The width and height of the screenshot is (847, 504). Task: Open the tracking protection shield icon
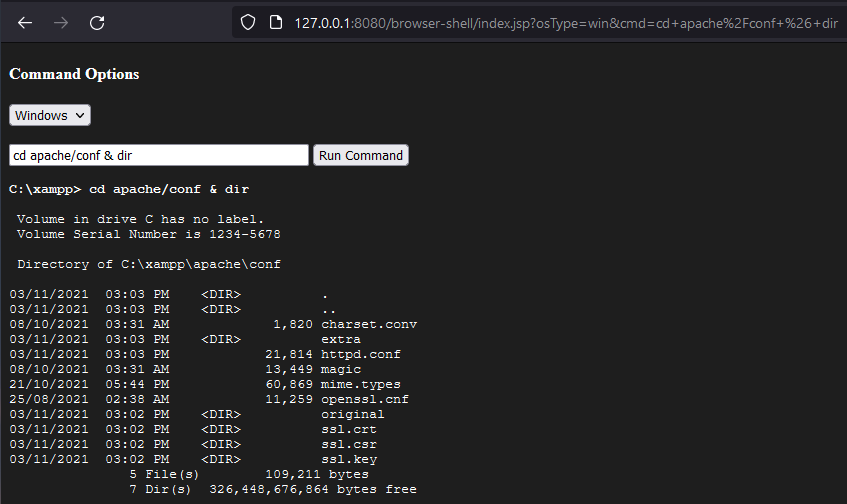(x=250, y=22)
